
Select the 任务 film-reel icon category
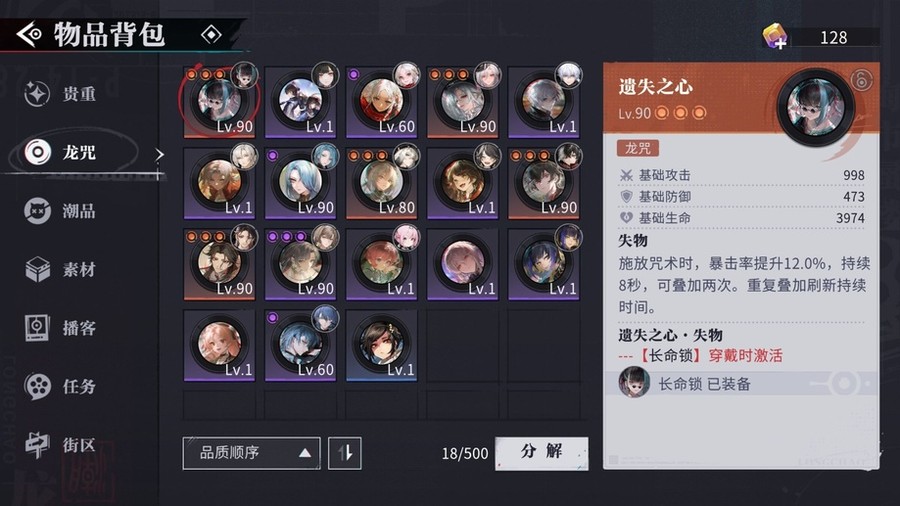(x=60, y=386)
